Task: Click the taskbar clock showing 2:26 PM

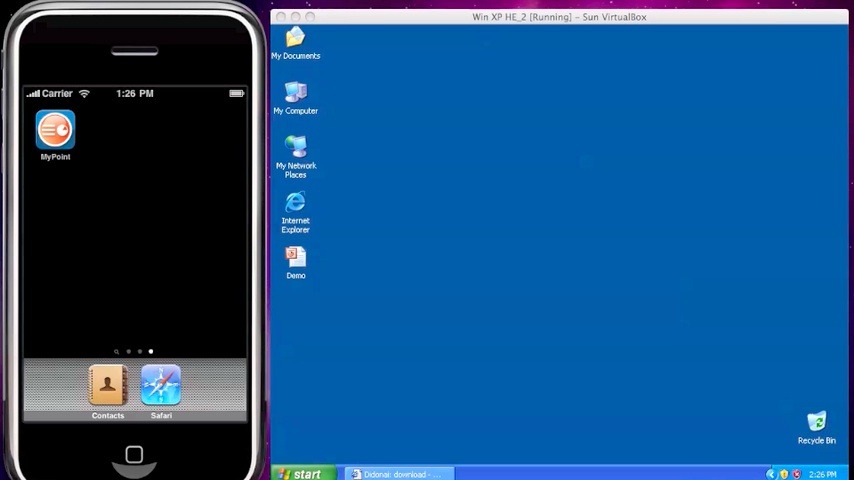Action: coord(823,474)
